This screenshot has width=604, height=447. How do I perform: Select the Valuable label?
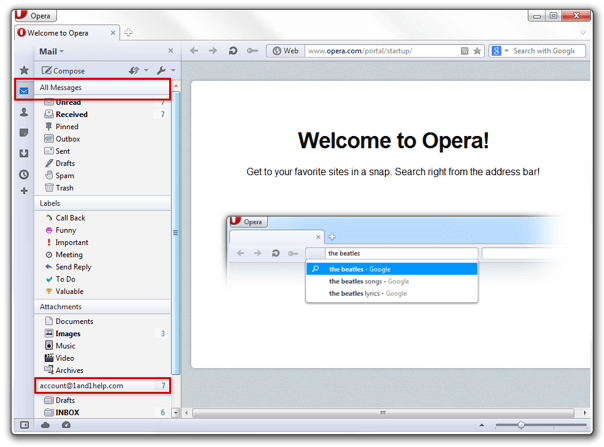(102, 292)
